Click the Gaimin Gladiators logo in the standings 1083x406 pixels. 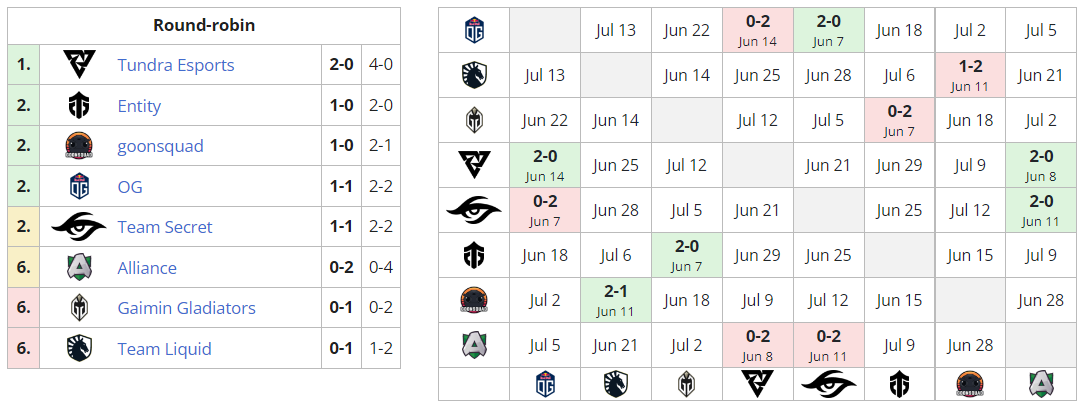click(80, 308)
